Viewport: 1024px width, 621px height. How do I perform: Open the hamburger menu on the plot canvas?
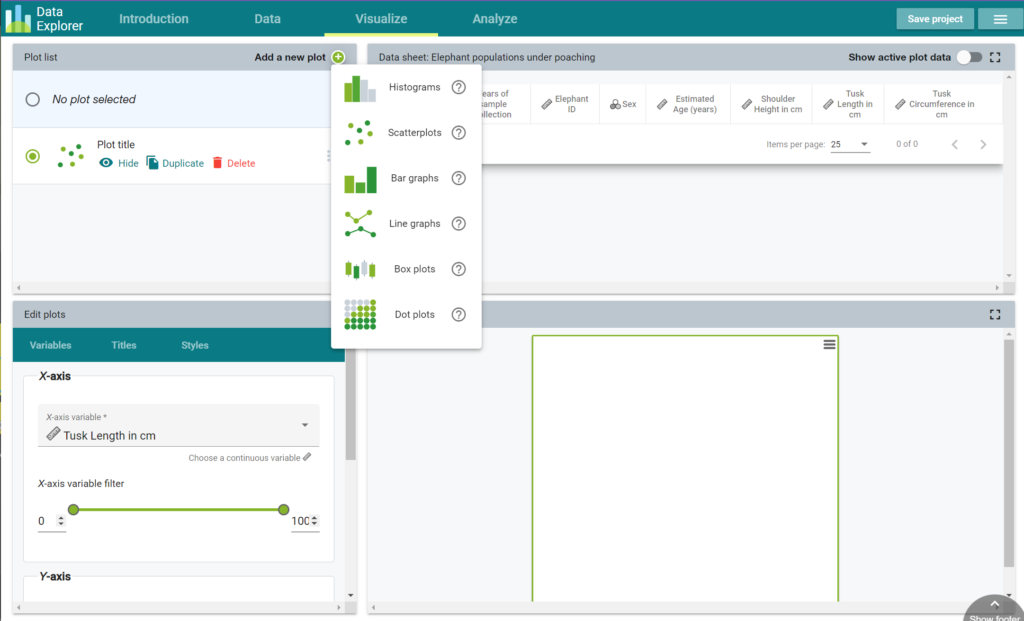coord(828,344)
